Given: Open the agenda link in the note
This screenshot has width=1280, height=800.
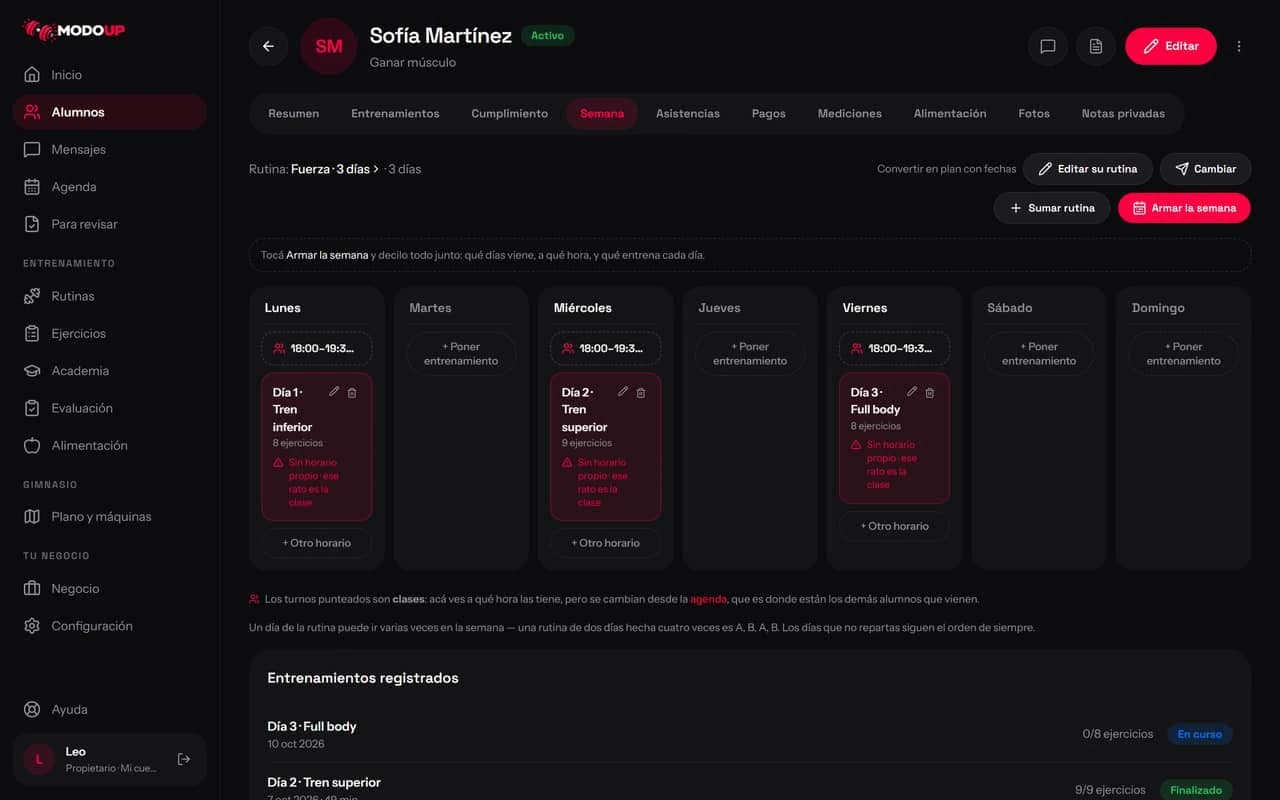Looking at the screenshot, I should pyautogui.click(x=709, y=599).
